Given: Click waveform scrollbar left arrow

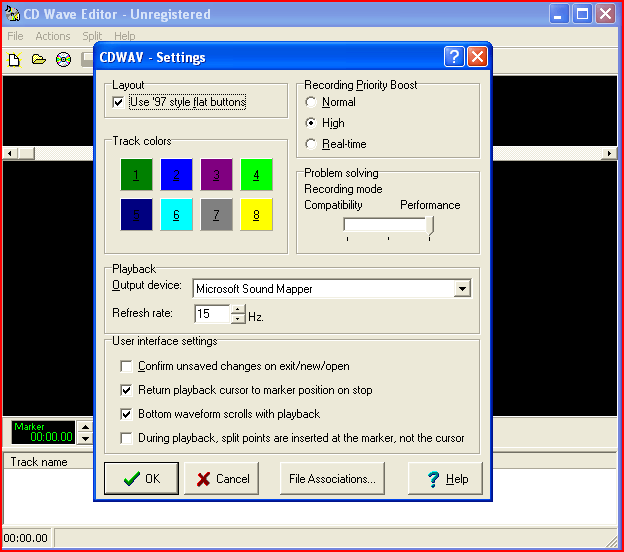Looking at the screenshot, I should coord(10,153).
